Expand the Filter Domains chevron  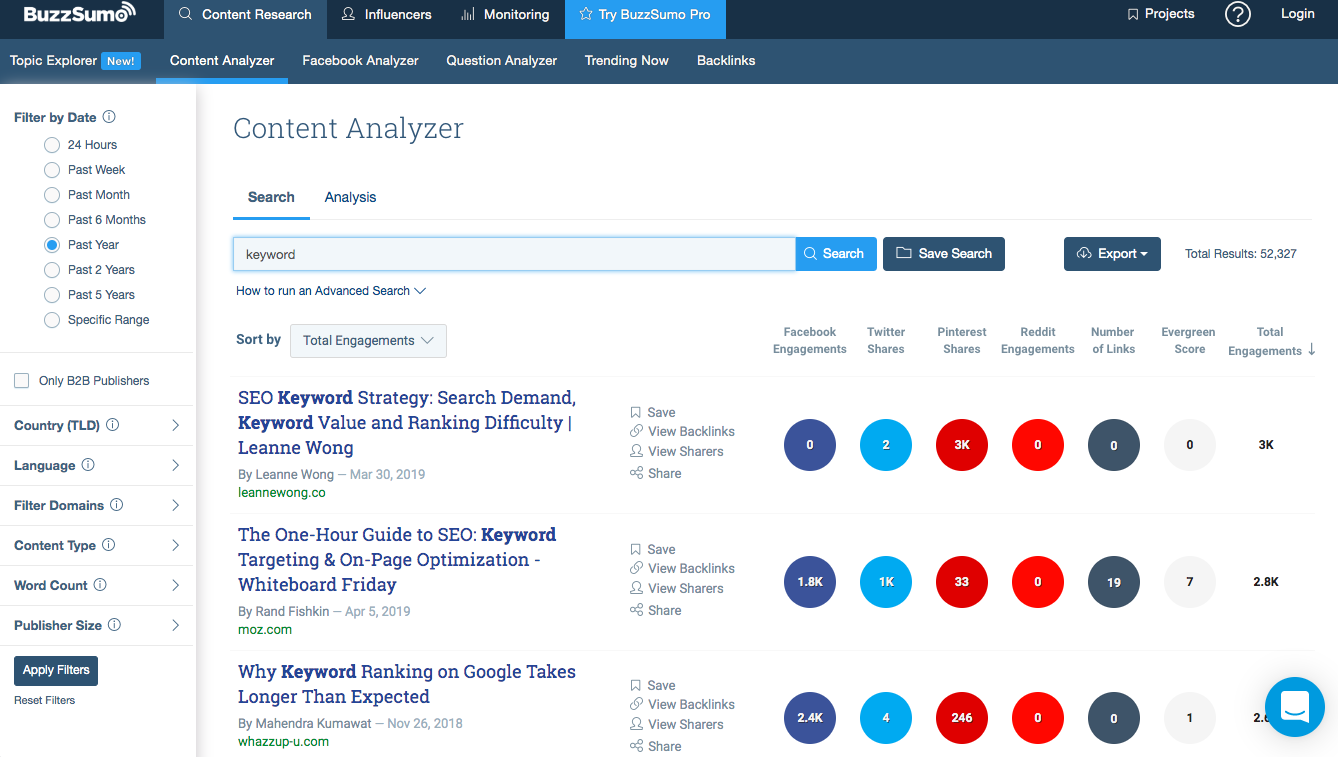(176, 505)
